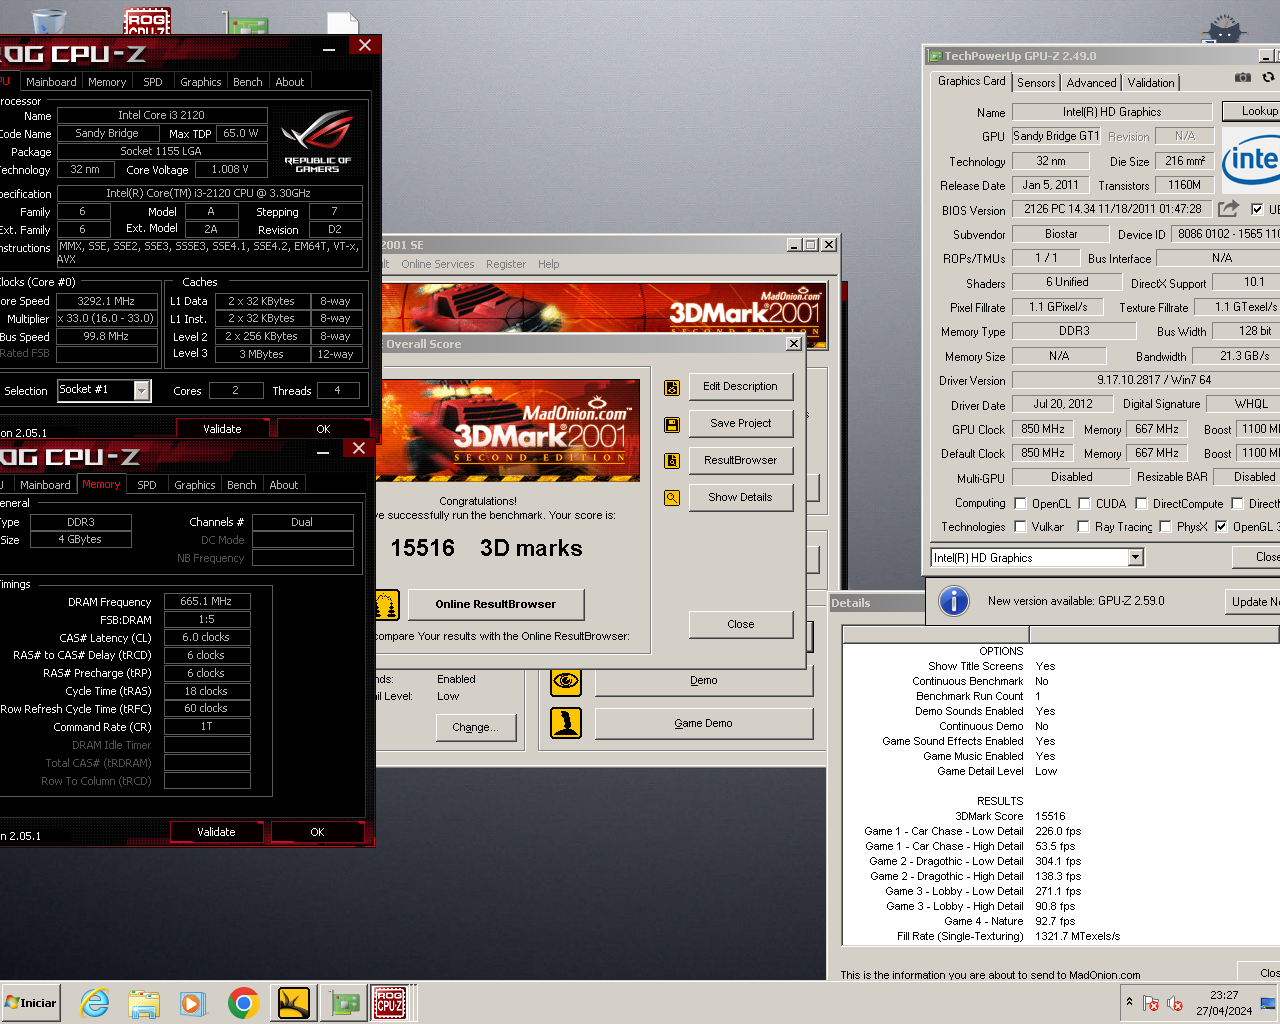Open Graphics tab in upper CPU-Z window

pos(201,82)
